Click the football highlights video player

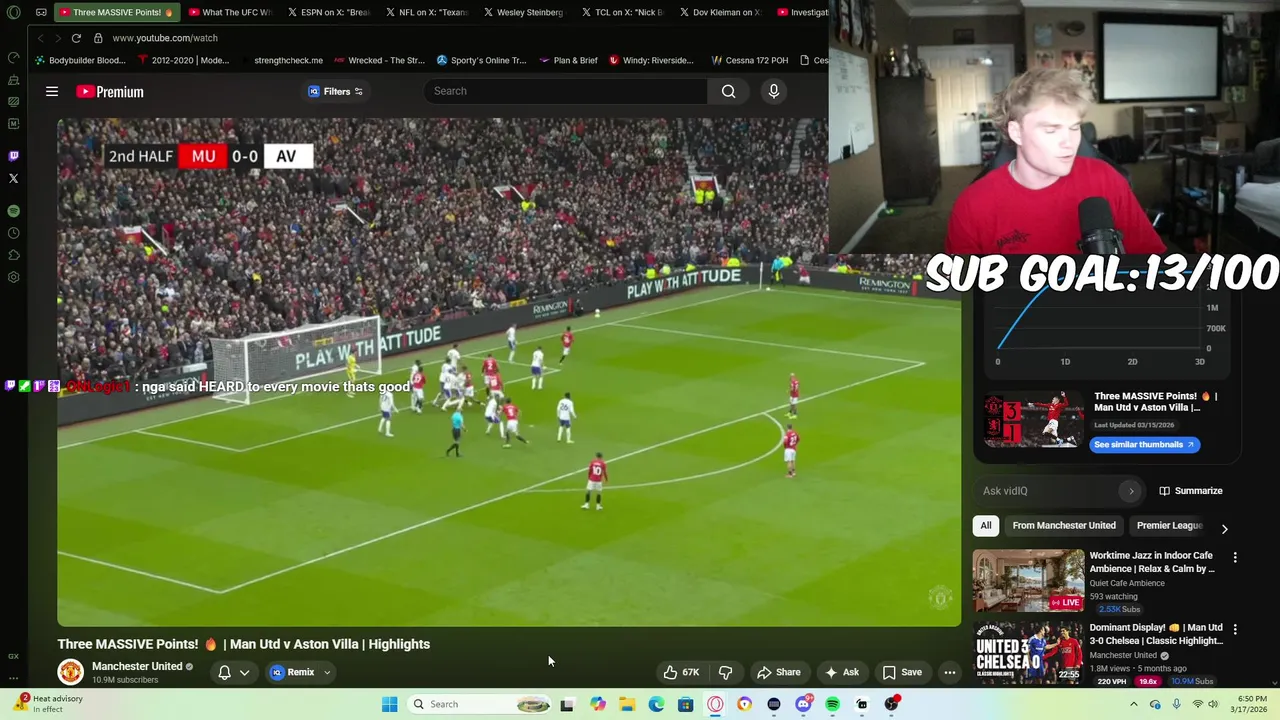pyautogui.click(x=509, y=372)
